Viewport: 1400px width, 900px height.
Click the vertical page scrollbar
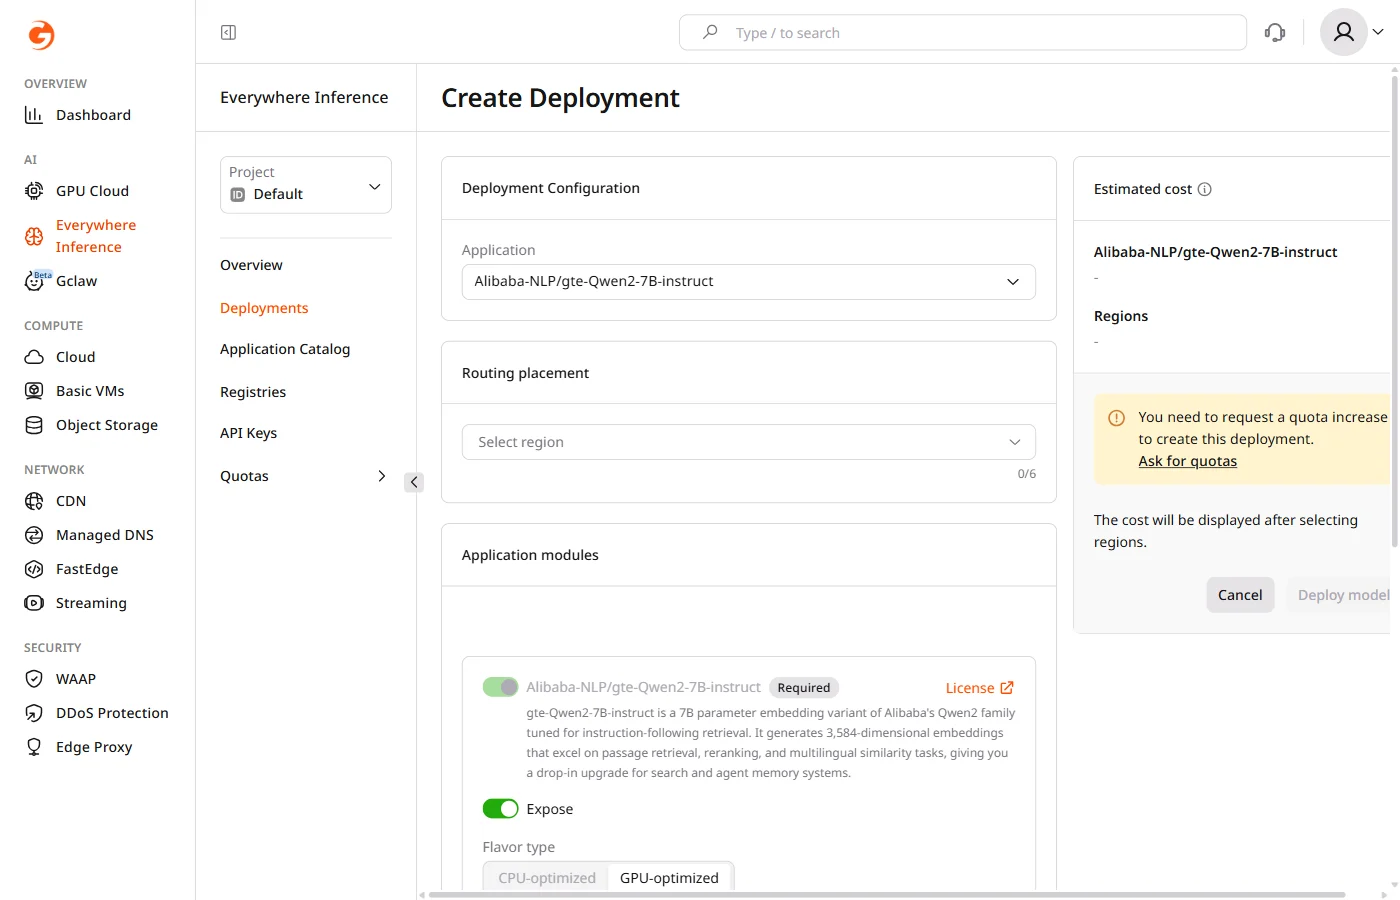(1395, 310)
